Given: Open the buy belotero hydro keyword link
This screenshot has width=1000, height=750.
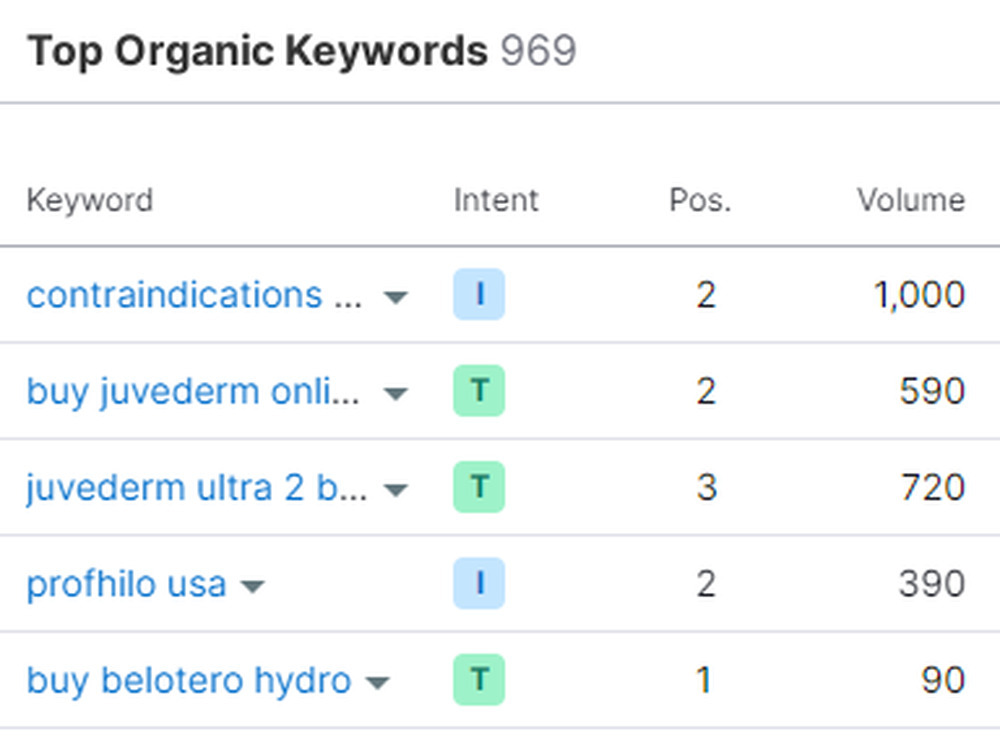Looking at the screenshot, I should pos(188,680).
